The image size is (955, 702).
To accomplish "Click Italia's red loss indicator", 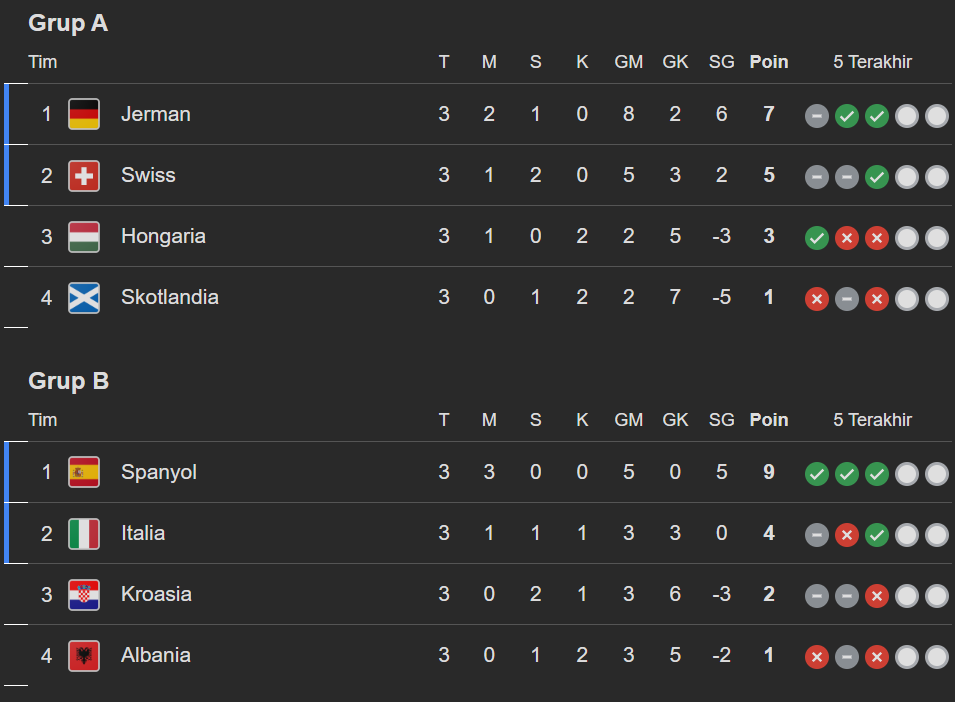I will [847, 535].
